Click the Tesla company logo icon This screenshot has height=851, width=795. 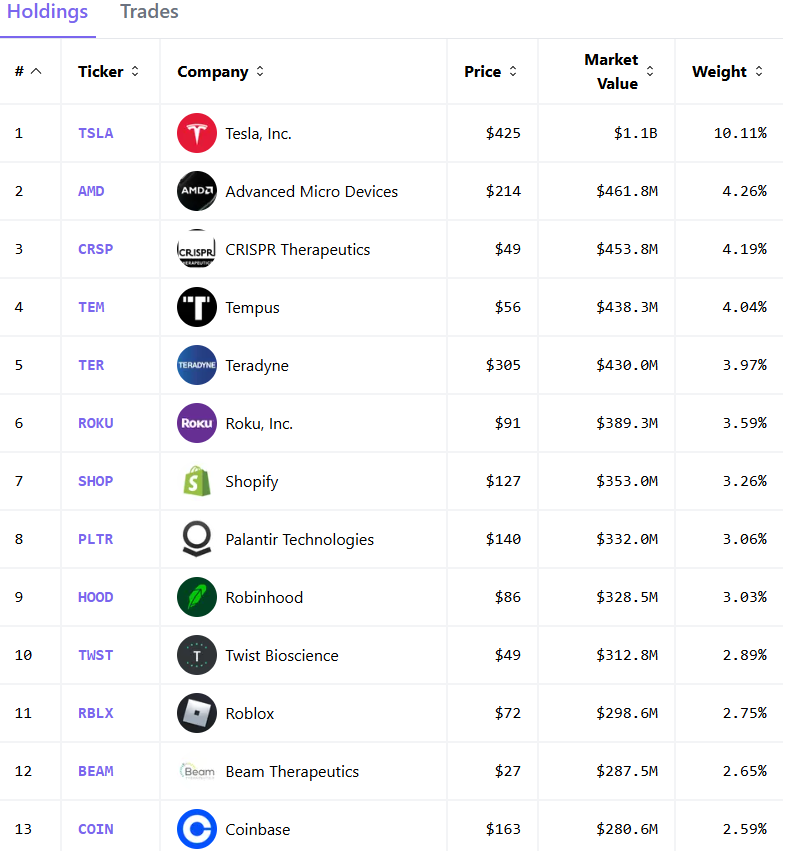click(x=197, y=133)
